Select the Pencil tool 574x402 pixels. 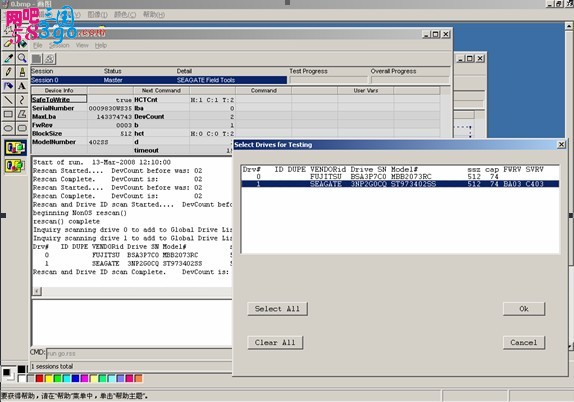coord(8,72)
